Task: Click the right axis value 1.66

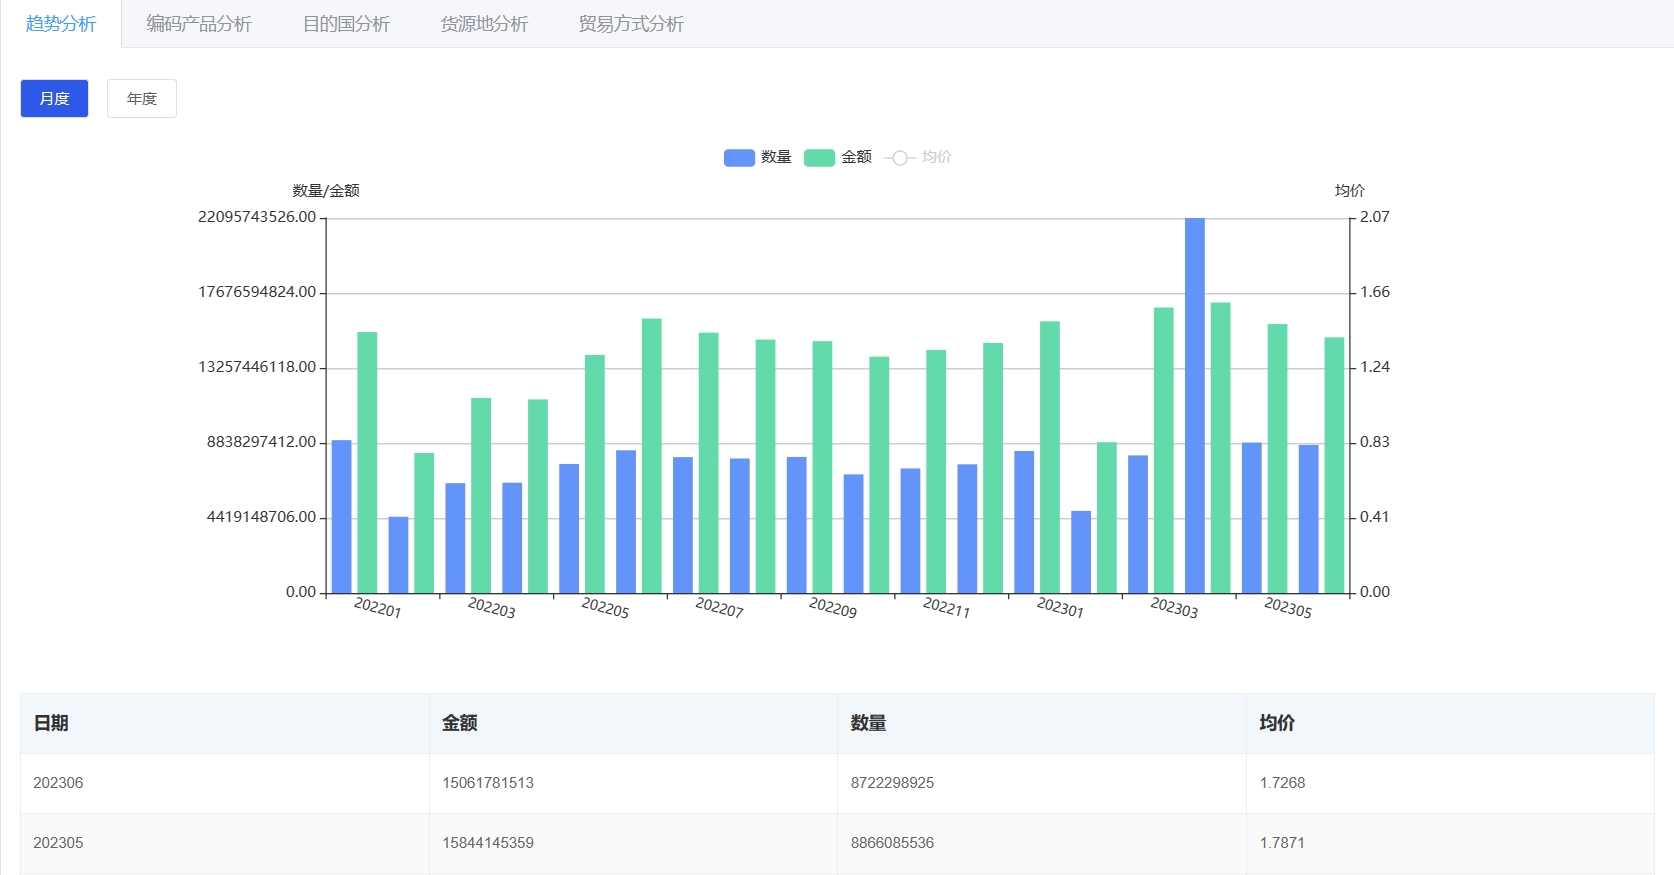Action: 1375,292
